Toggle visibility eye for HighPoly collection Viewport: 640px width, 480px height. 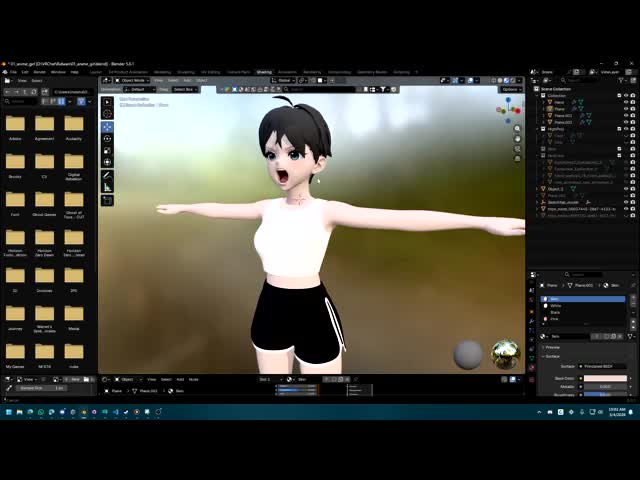(626, 129)
